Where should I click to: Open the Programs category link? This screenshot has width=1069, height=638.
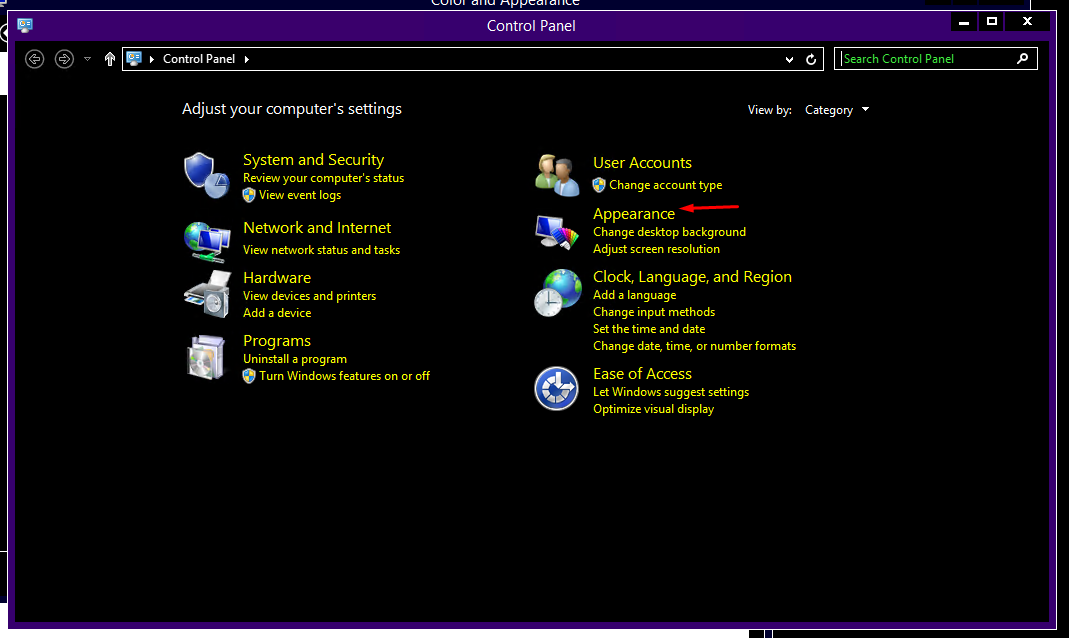(x=277, y=341)
